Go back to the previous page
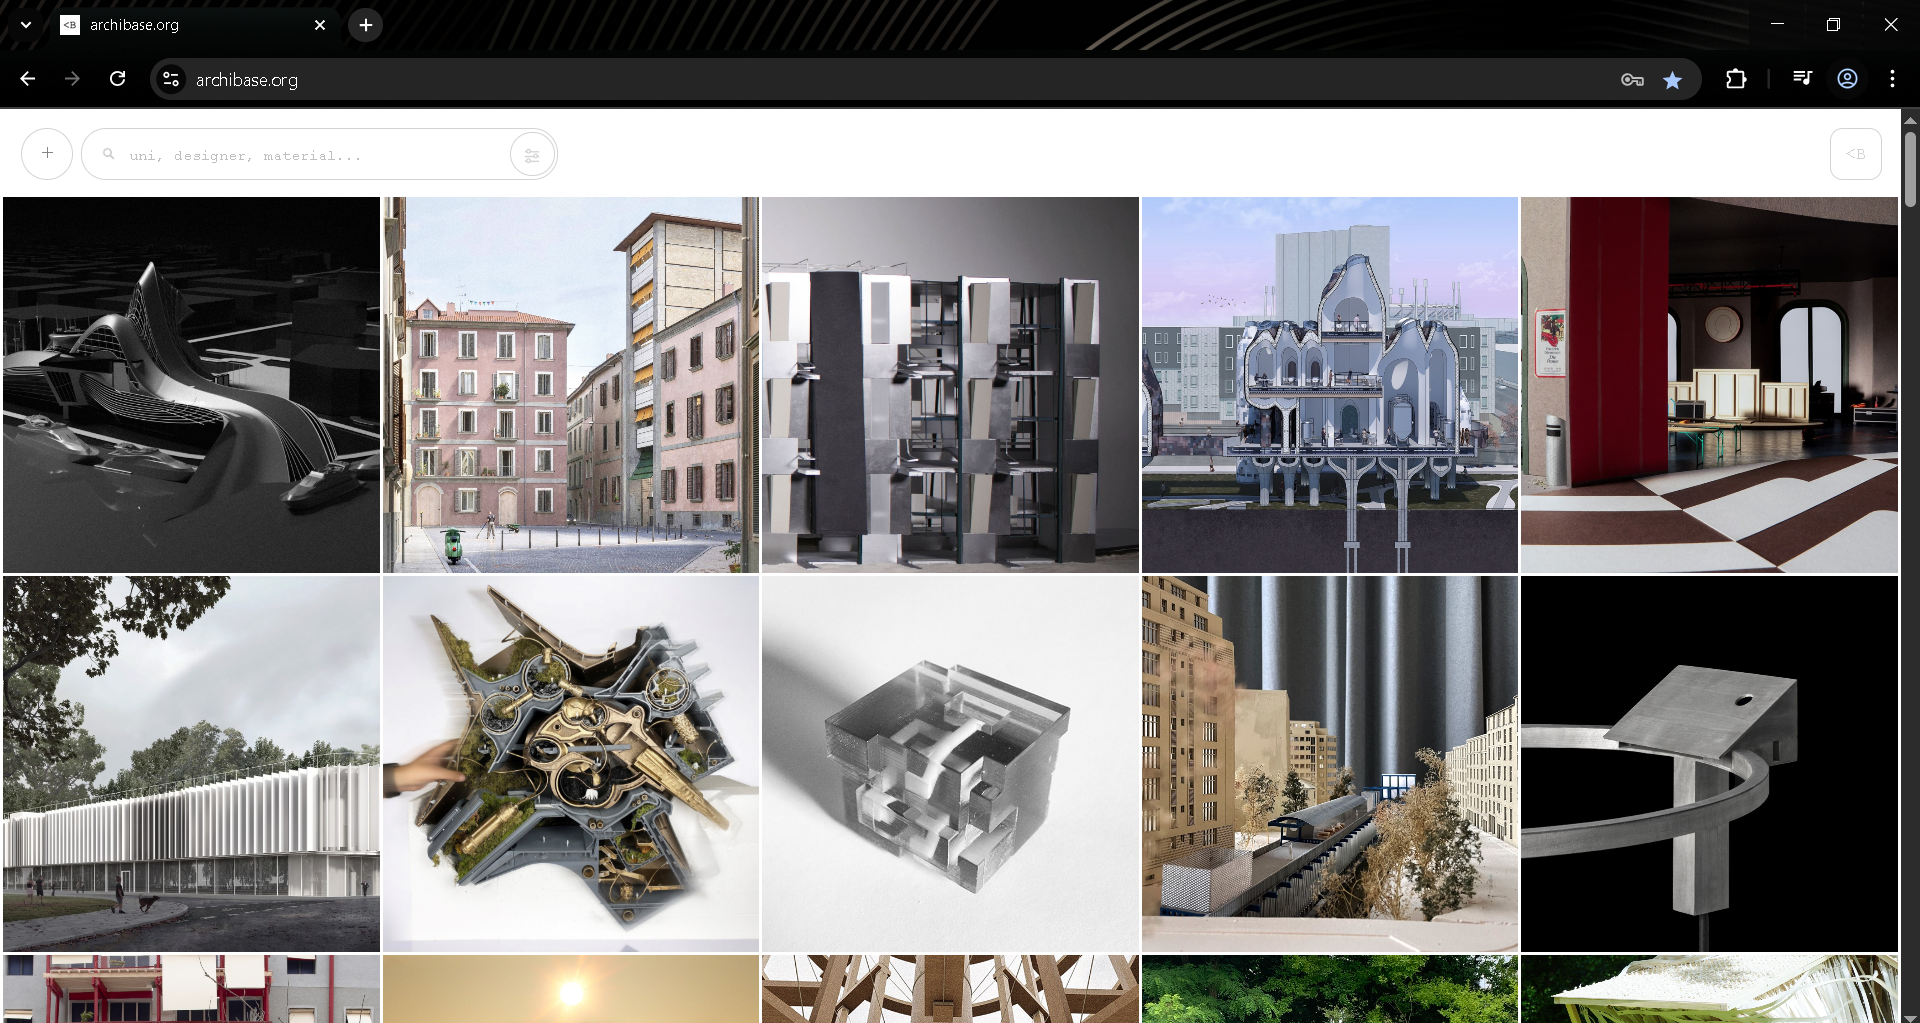 (x=28, y=79)
